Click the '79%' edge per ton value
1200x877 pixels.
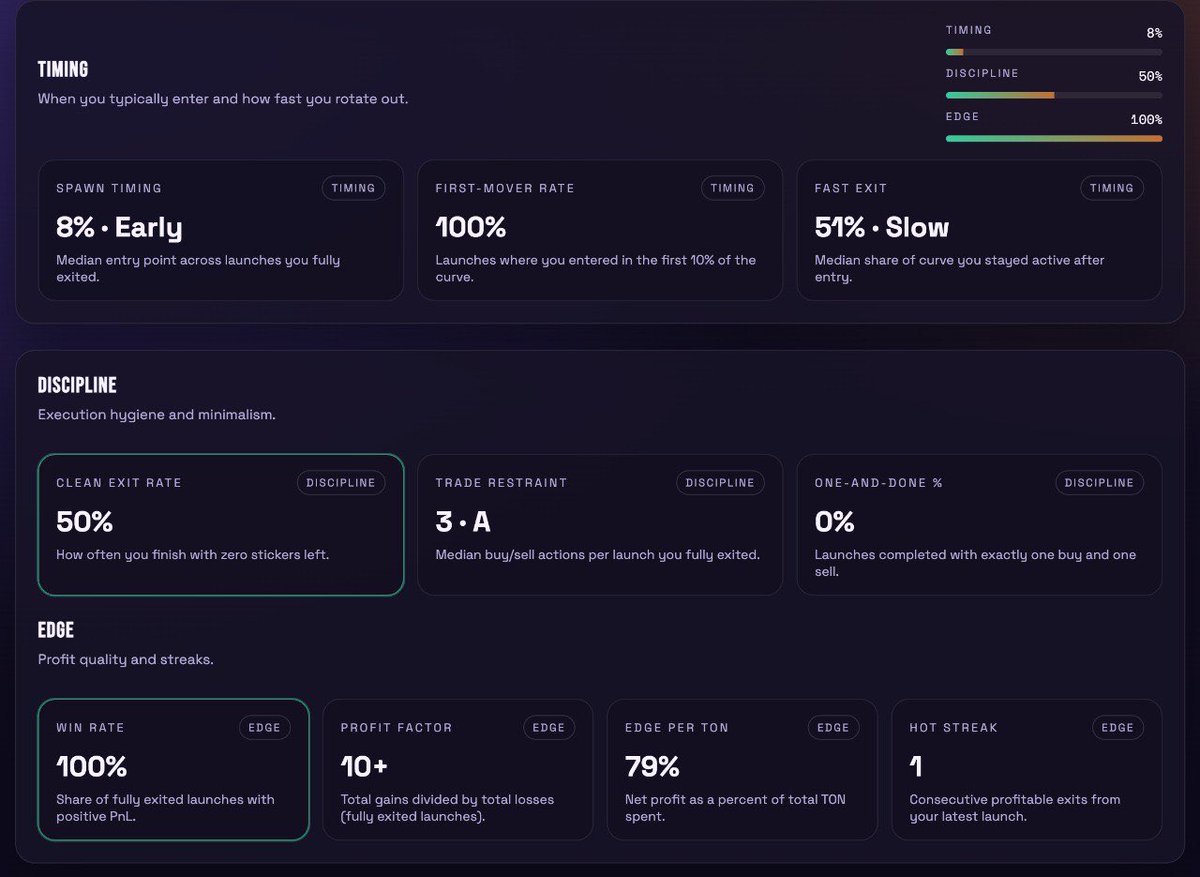[x=652, y=767]
